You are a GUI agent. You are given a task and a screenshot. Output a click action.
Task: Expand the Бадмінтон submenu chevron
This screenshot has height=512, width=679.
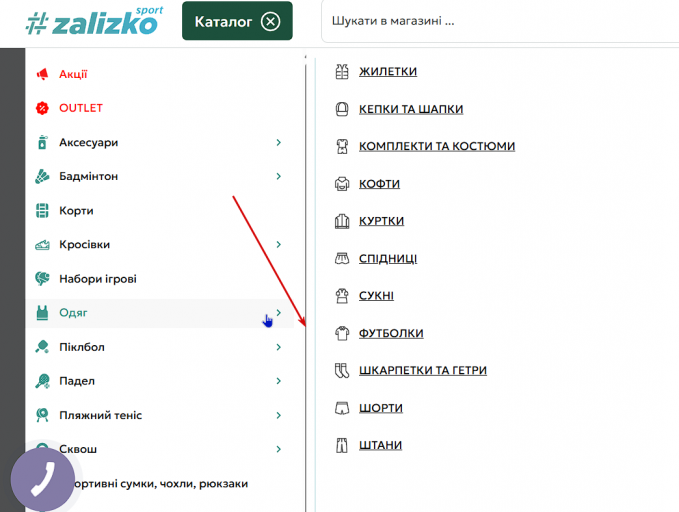[278, 176]
